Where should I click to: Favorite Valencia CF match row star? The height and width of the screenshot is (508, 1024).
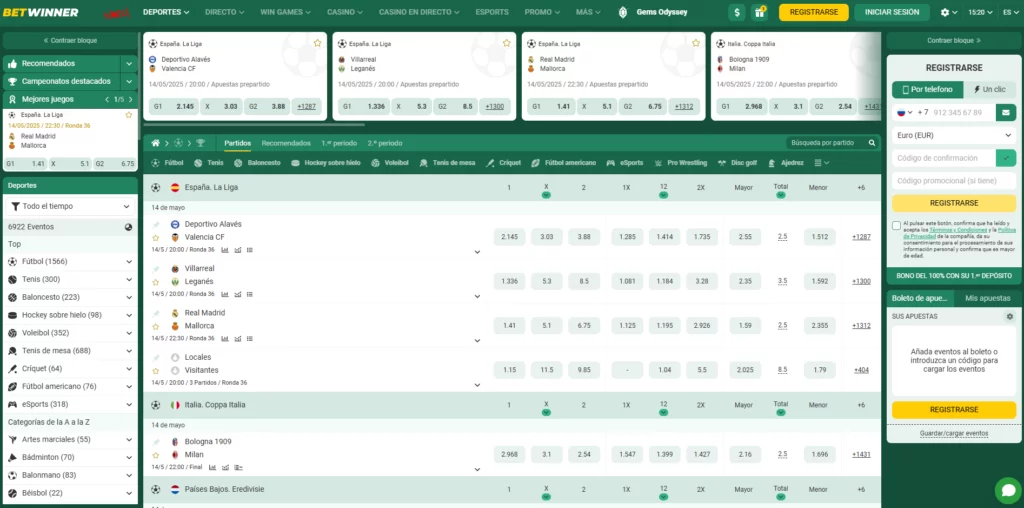155,238
